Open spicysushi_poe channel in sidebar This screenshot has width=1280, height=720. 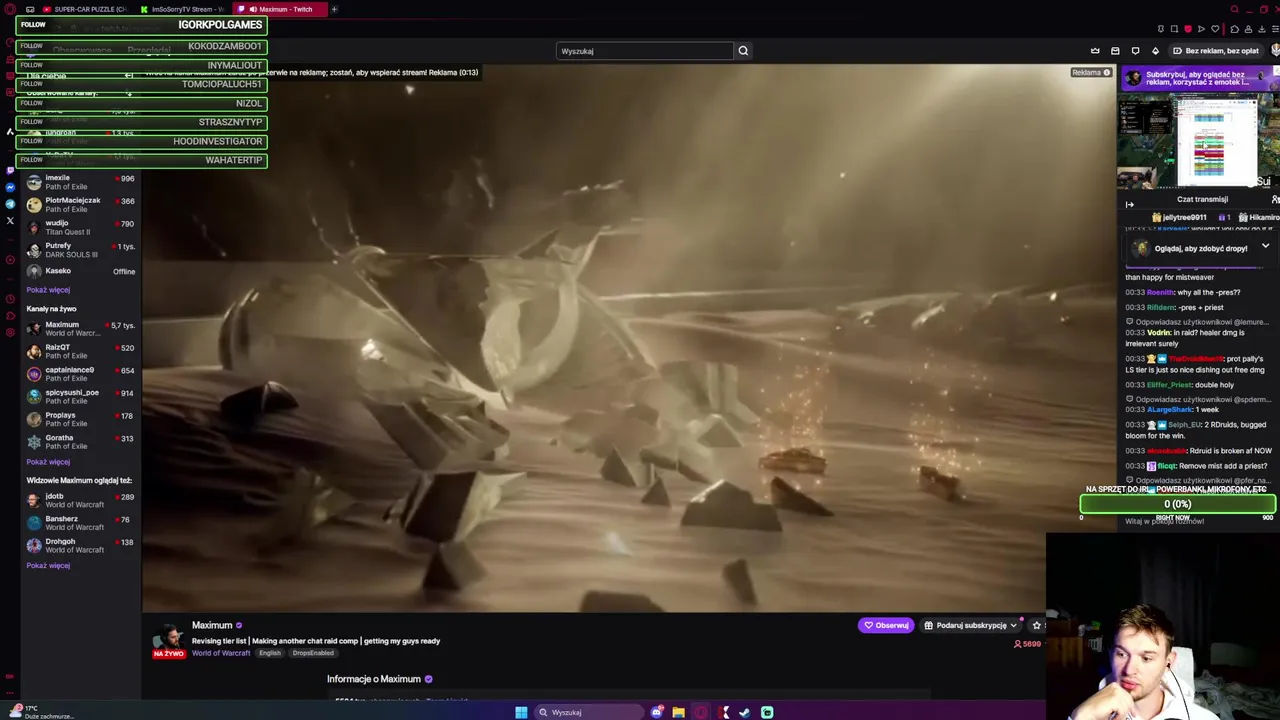80,397
